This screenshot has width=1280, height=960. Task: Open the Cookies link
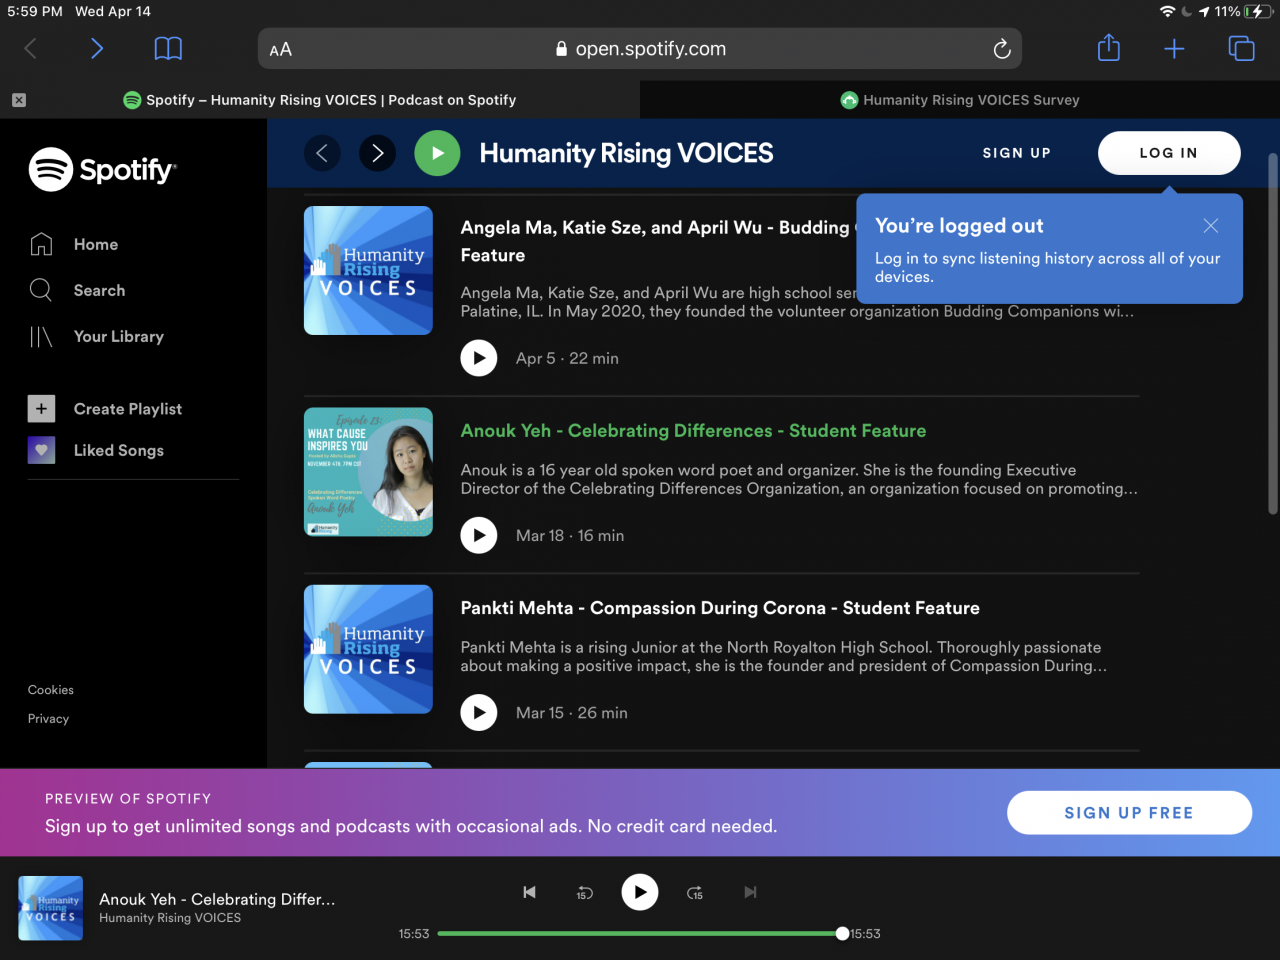point(51,690)
